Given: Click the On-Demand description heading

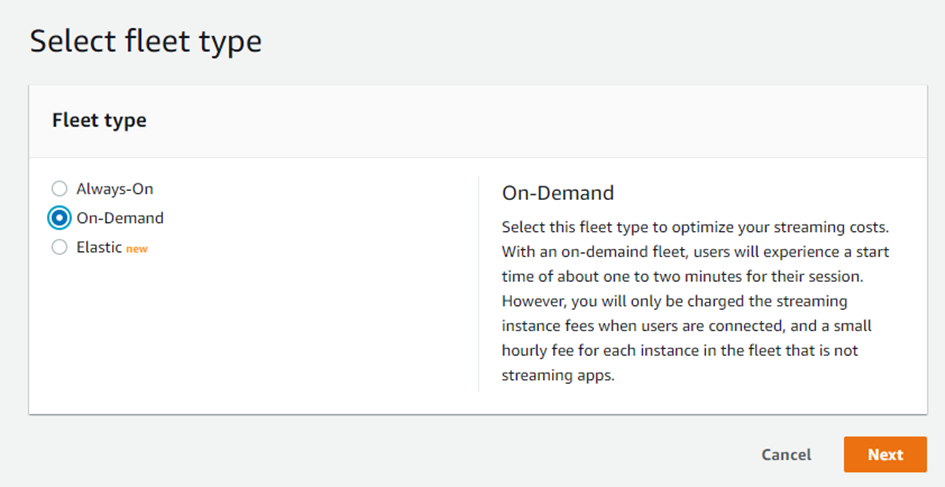Looking at the screenshot, I should click(x=557, y=192).
